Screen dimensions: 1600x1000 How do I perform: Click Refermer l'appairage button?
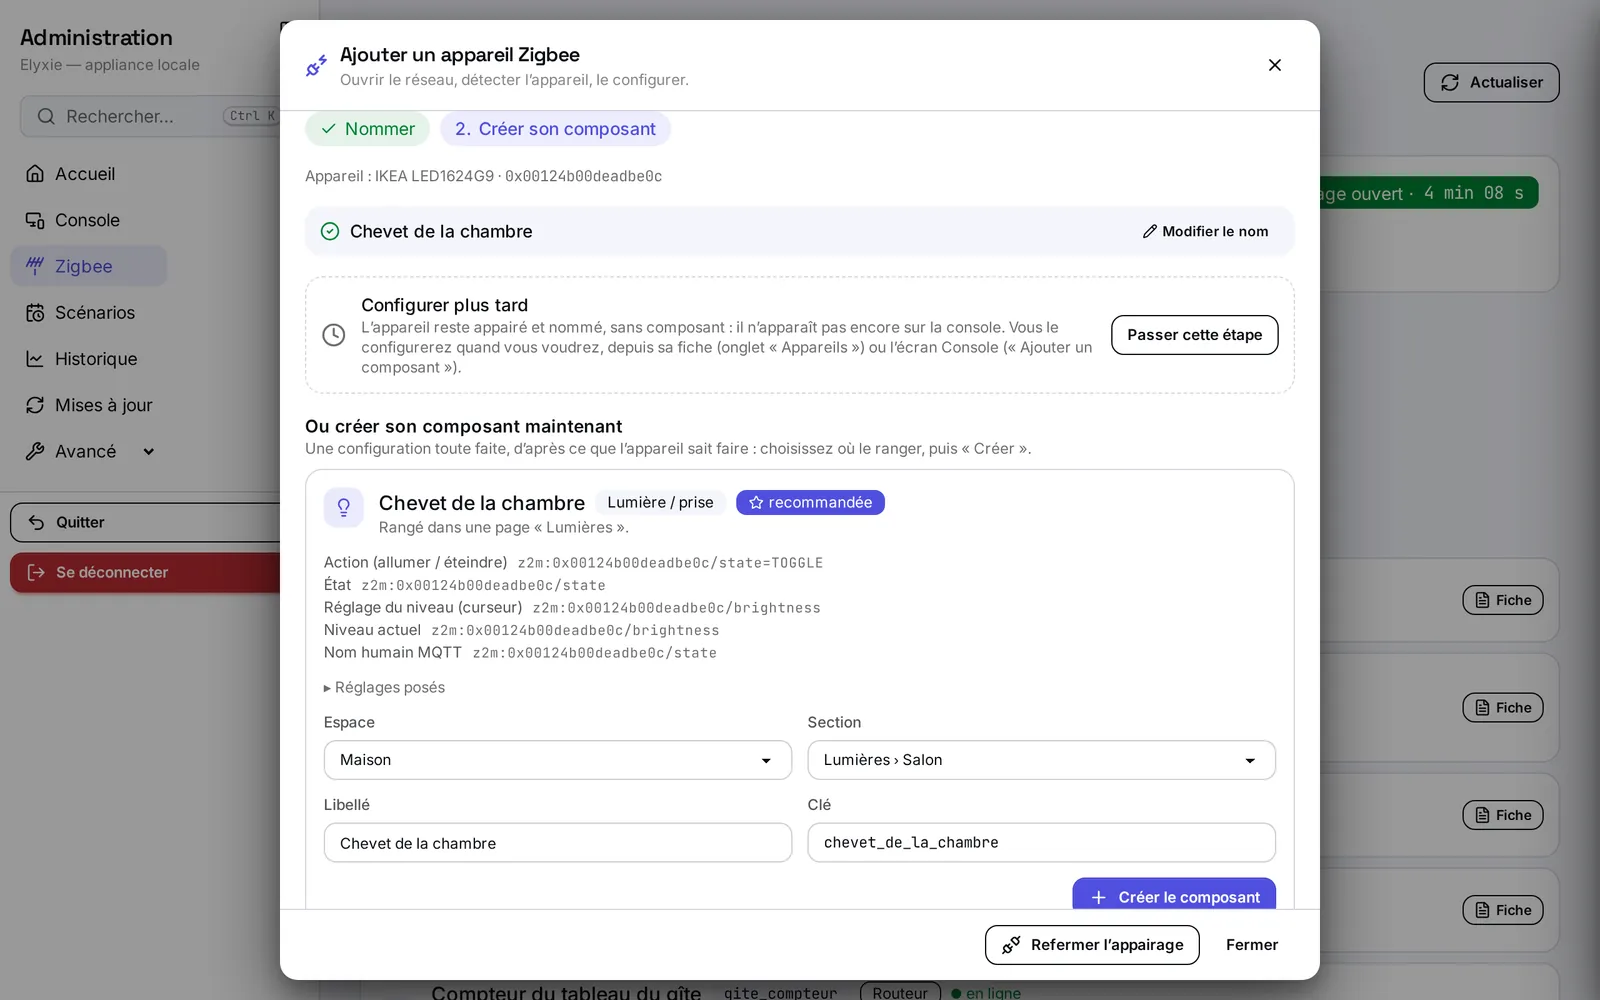(x=1092, y=945)
